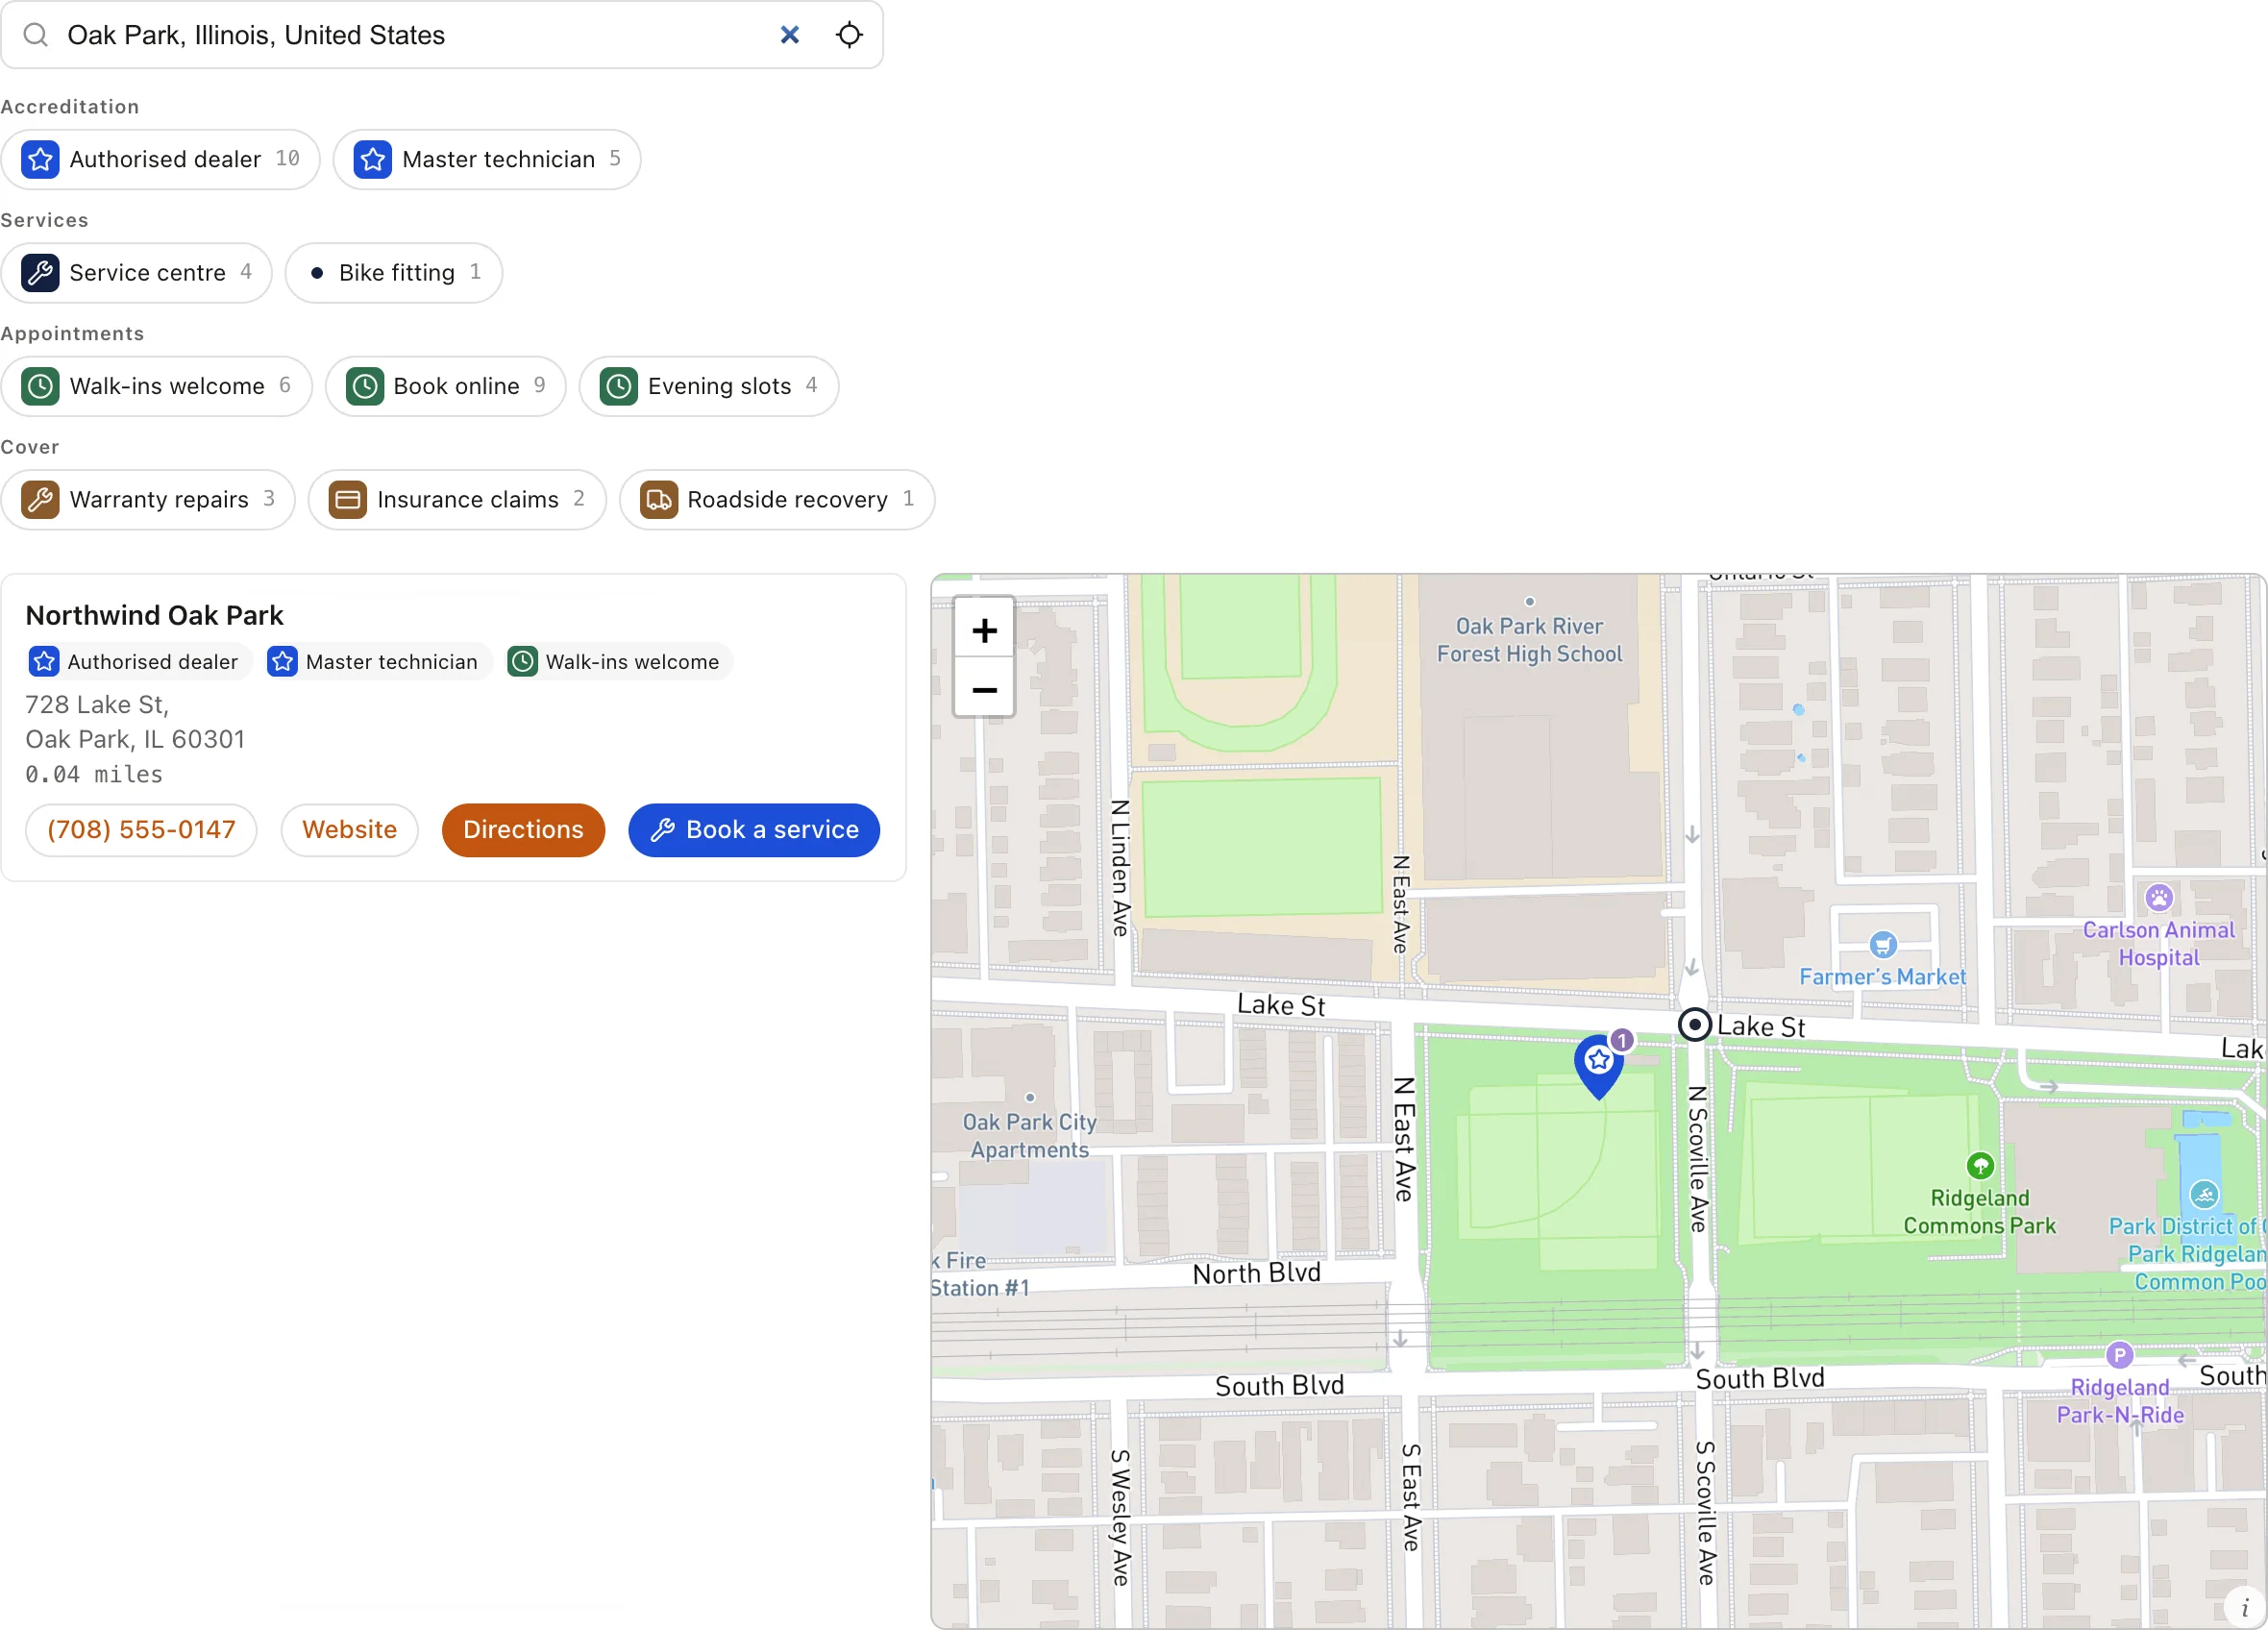Click the Oak Park City Apartments label

pyautogui.click(x=1029, y=1136)
